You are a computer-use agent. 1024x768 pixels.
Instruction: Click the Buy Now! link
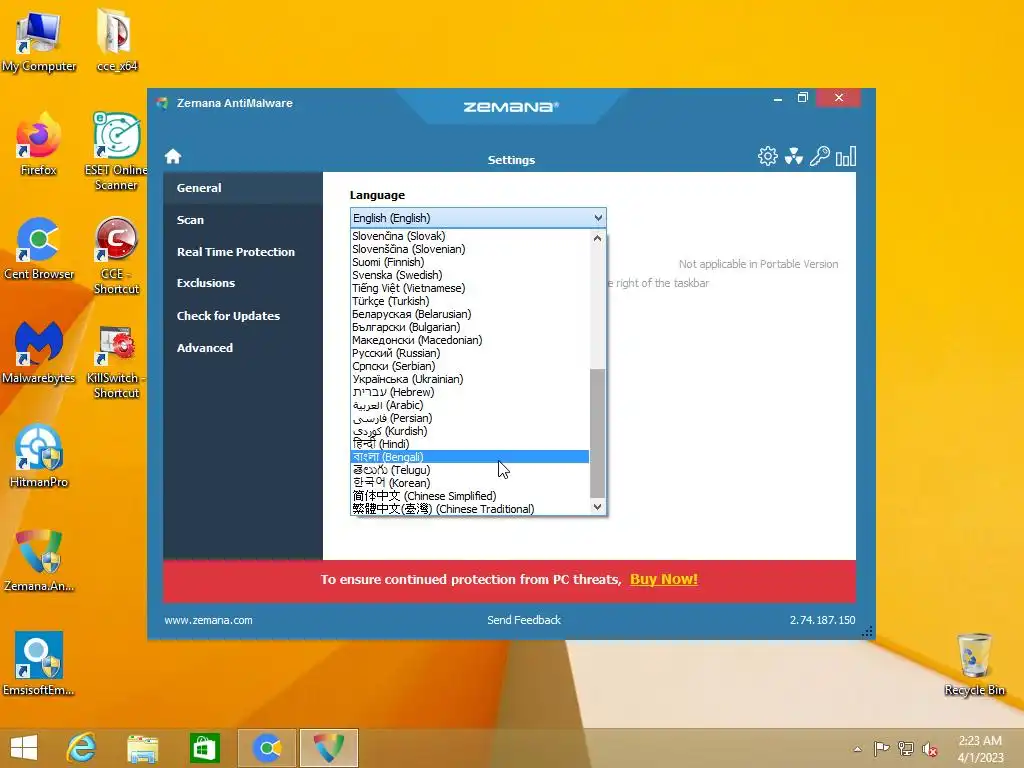(x=664, y=579)
